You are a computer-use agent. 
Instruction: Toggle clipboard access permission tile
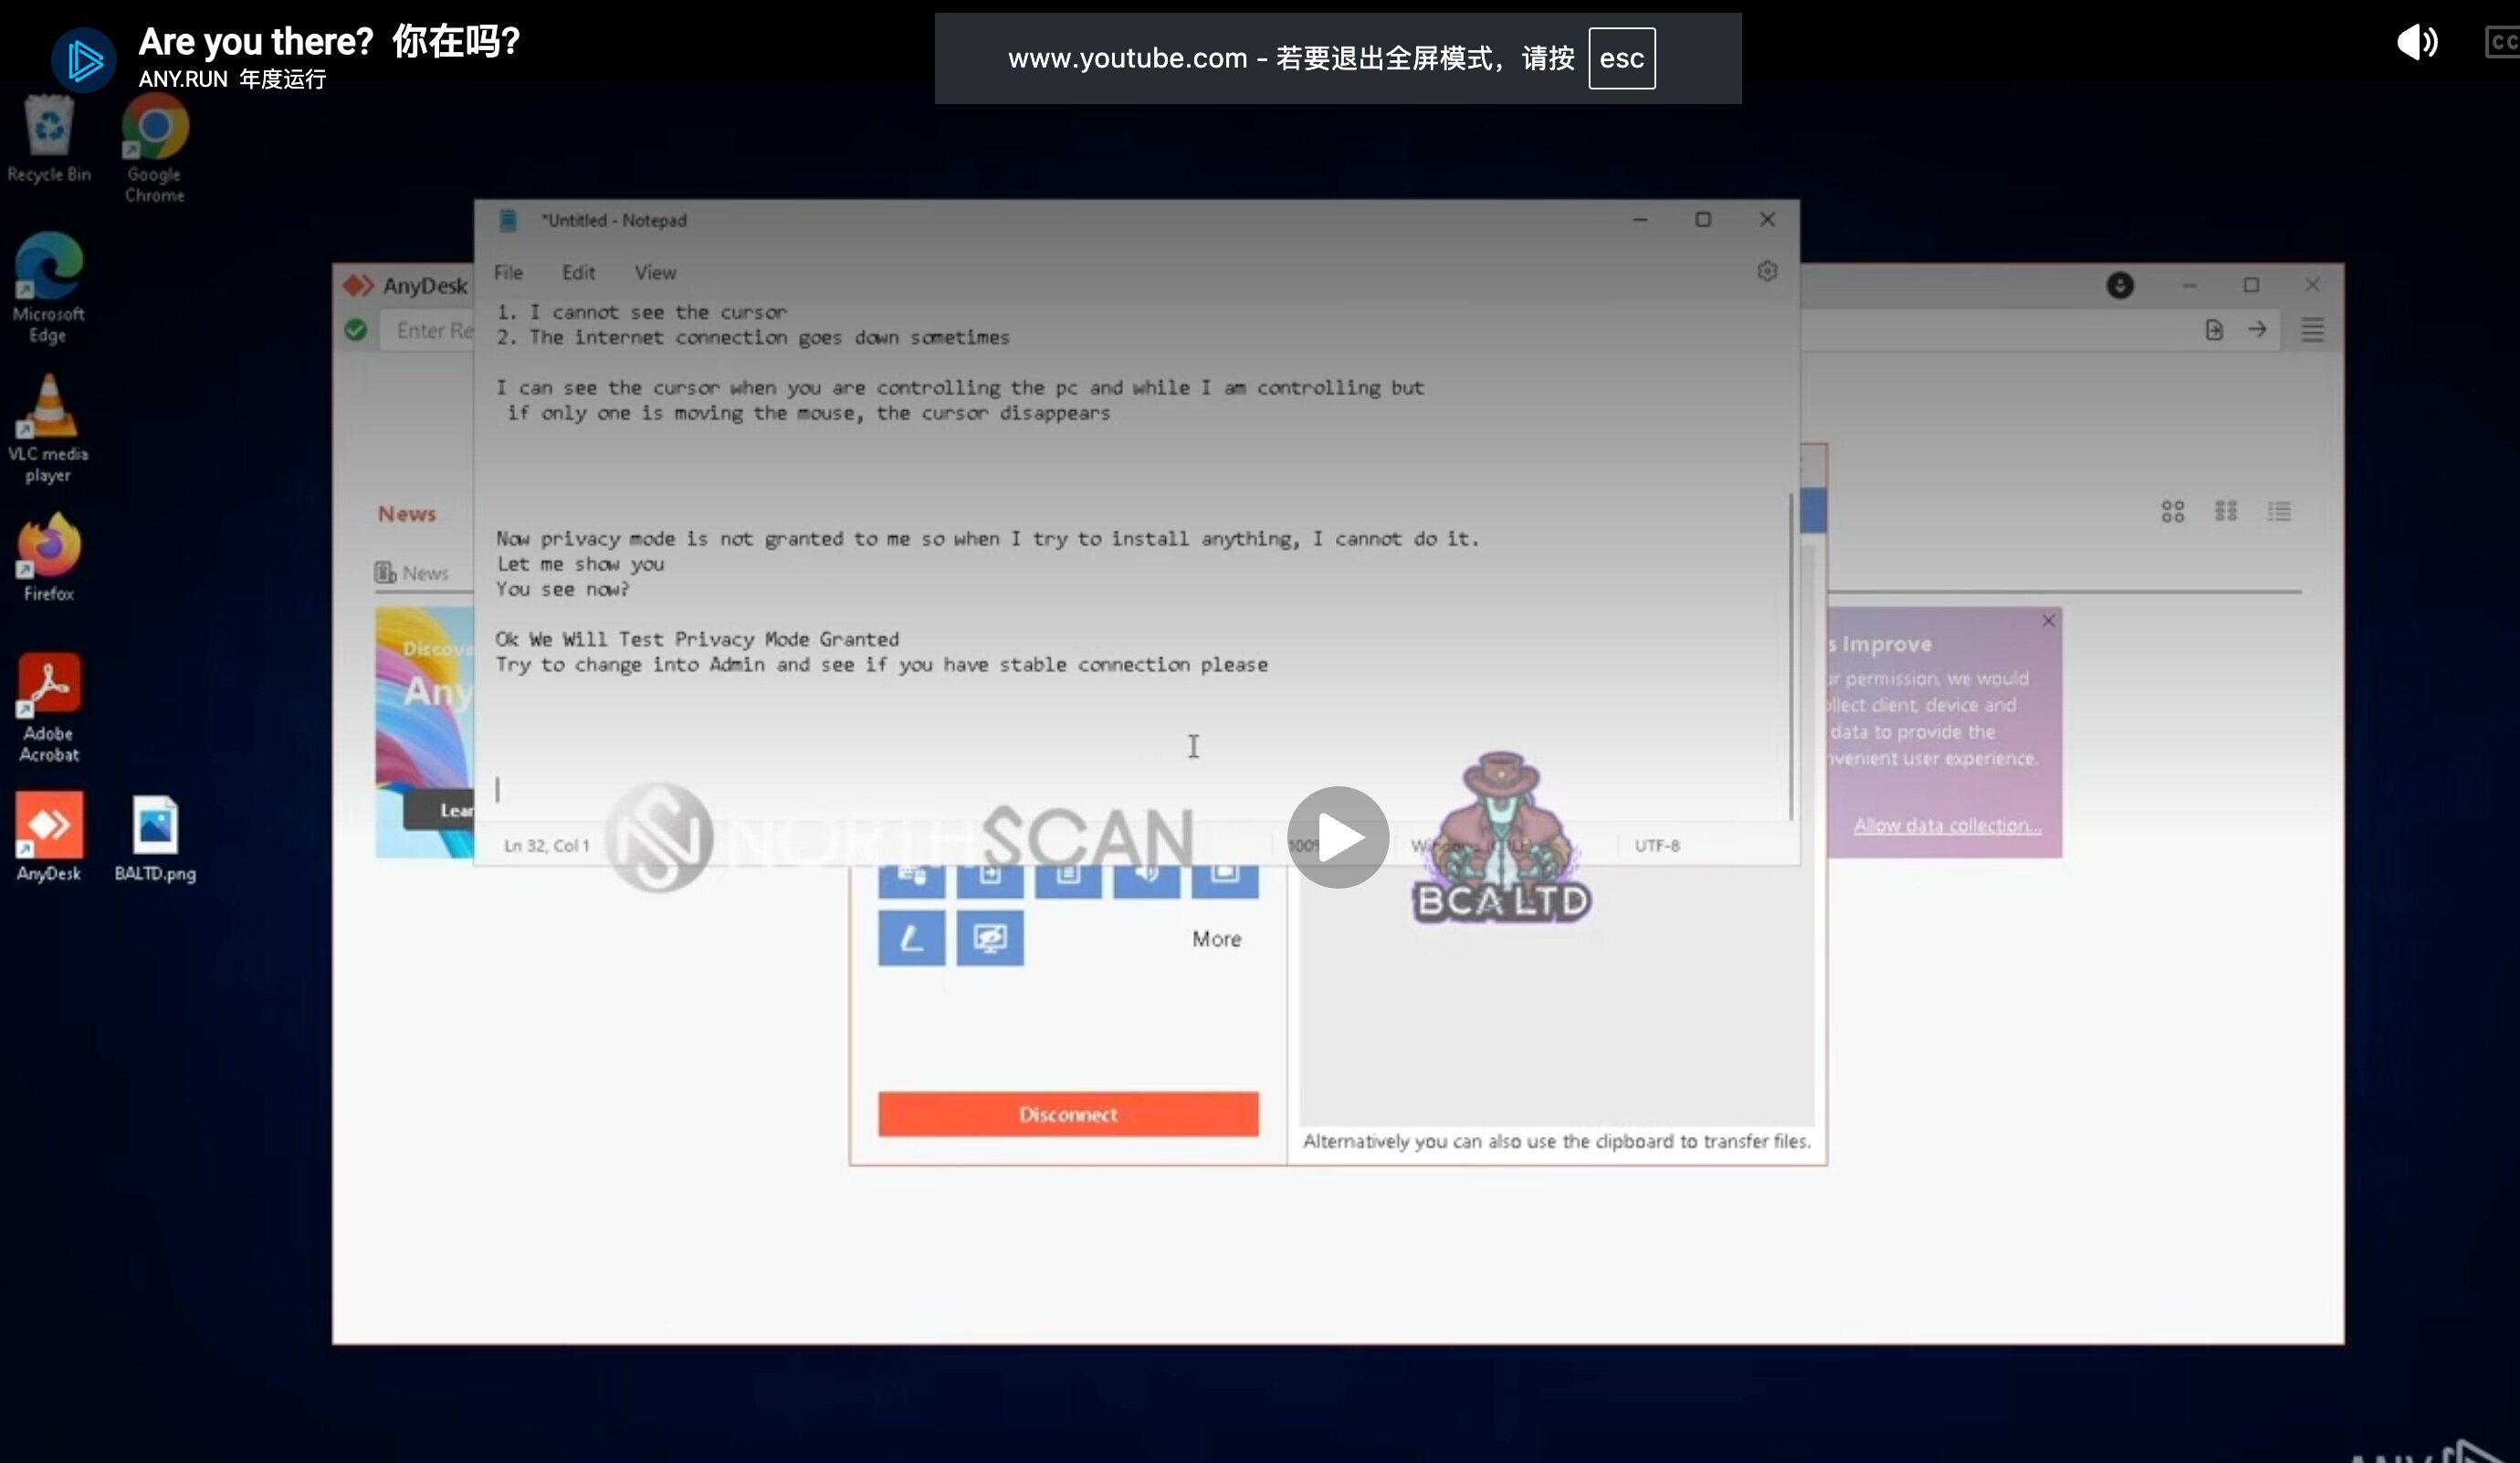(x=1068, y=880)
